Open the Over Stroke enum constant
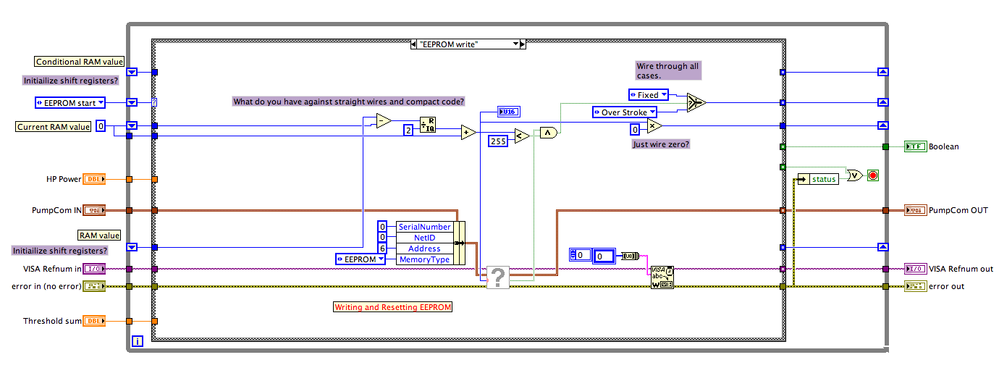Image resolution: width=999 pixels, height=366 pixels. pos(624,112)
